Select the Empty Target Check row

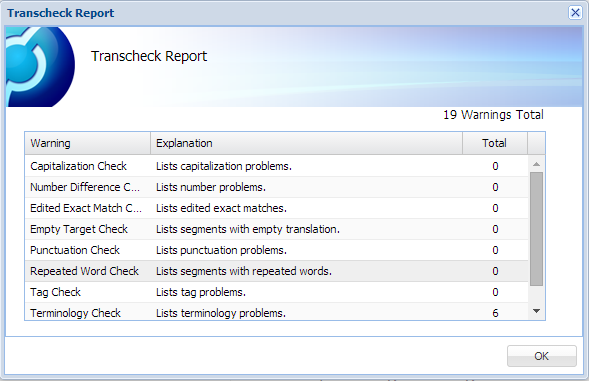click(x=276, y=229)
